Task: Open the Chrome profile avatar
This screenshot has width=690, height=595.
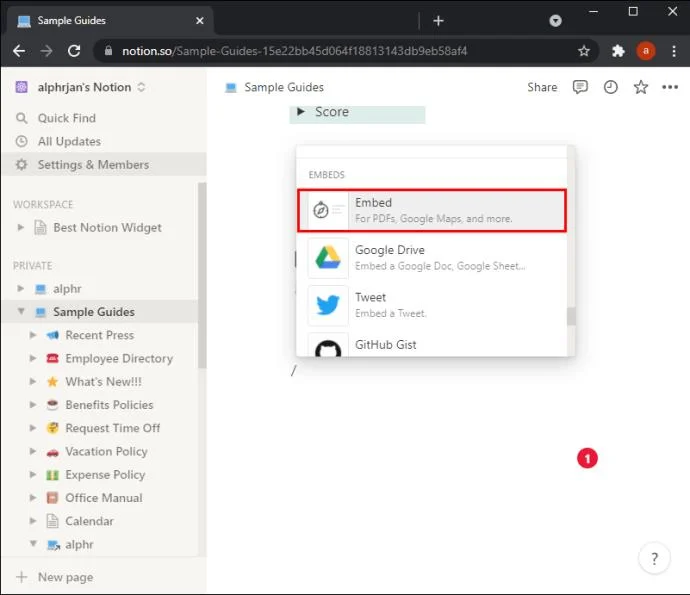Action: click(646, 51)
